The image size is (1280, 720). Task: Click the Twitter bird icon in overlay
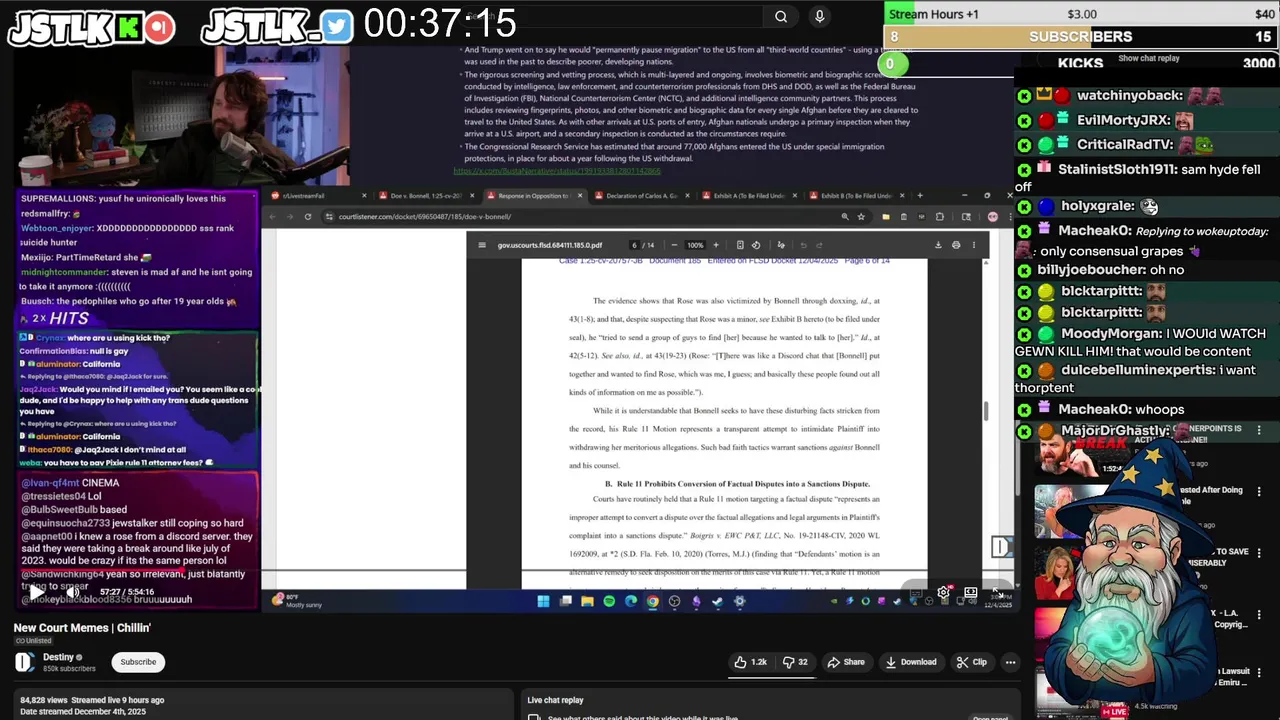[x=338, y=27]
